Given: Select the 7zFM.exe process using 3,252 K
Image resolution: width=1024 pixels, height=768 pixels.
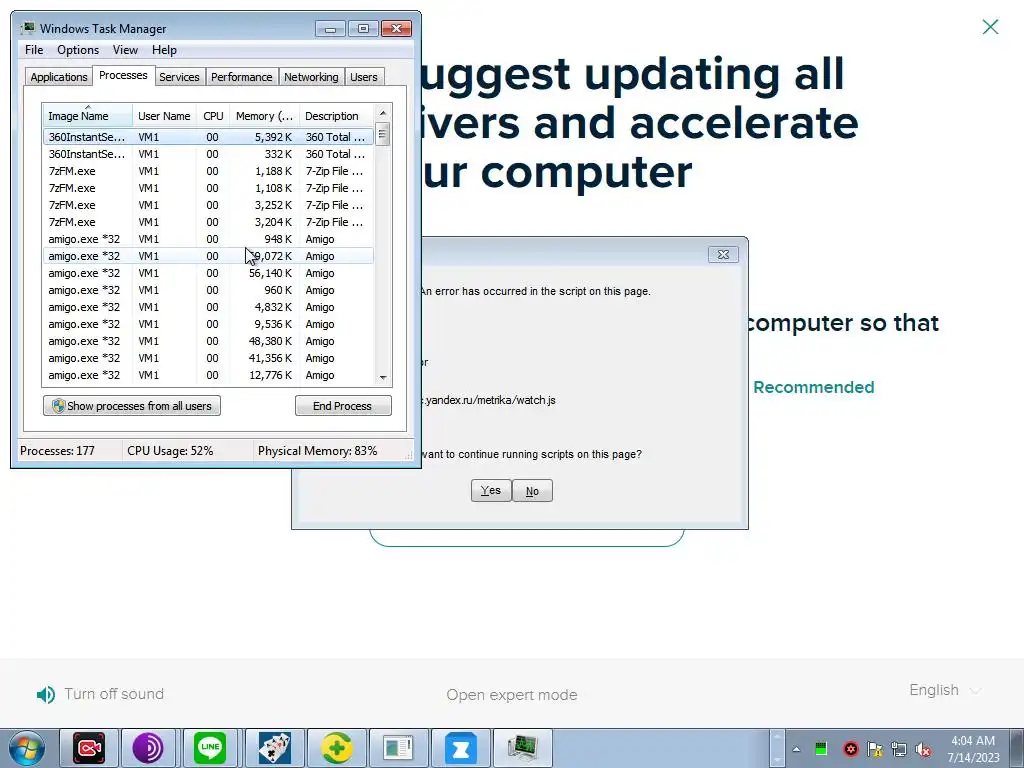Looking at the screenshot, I should (208, 205).
